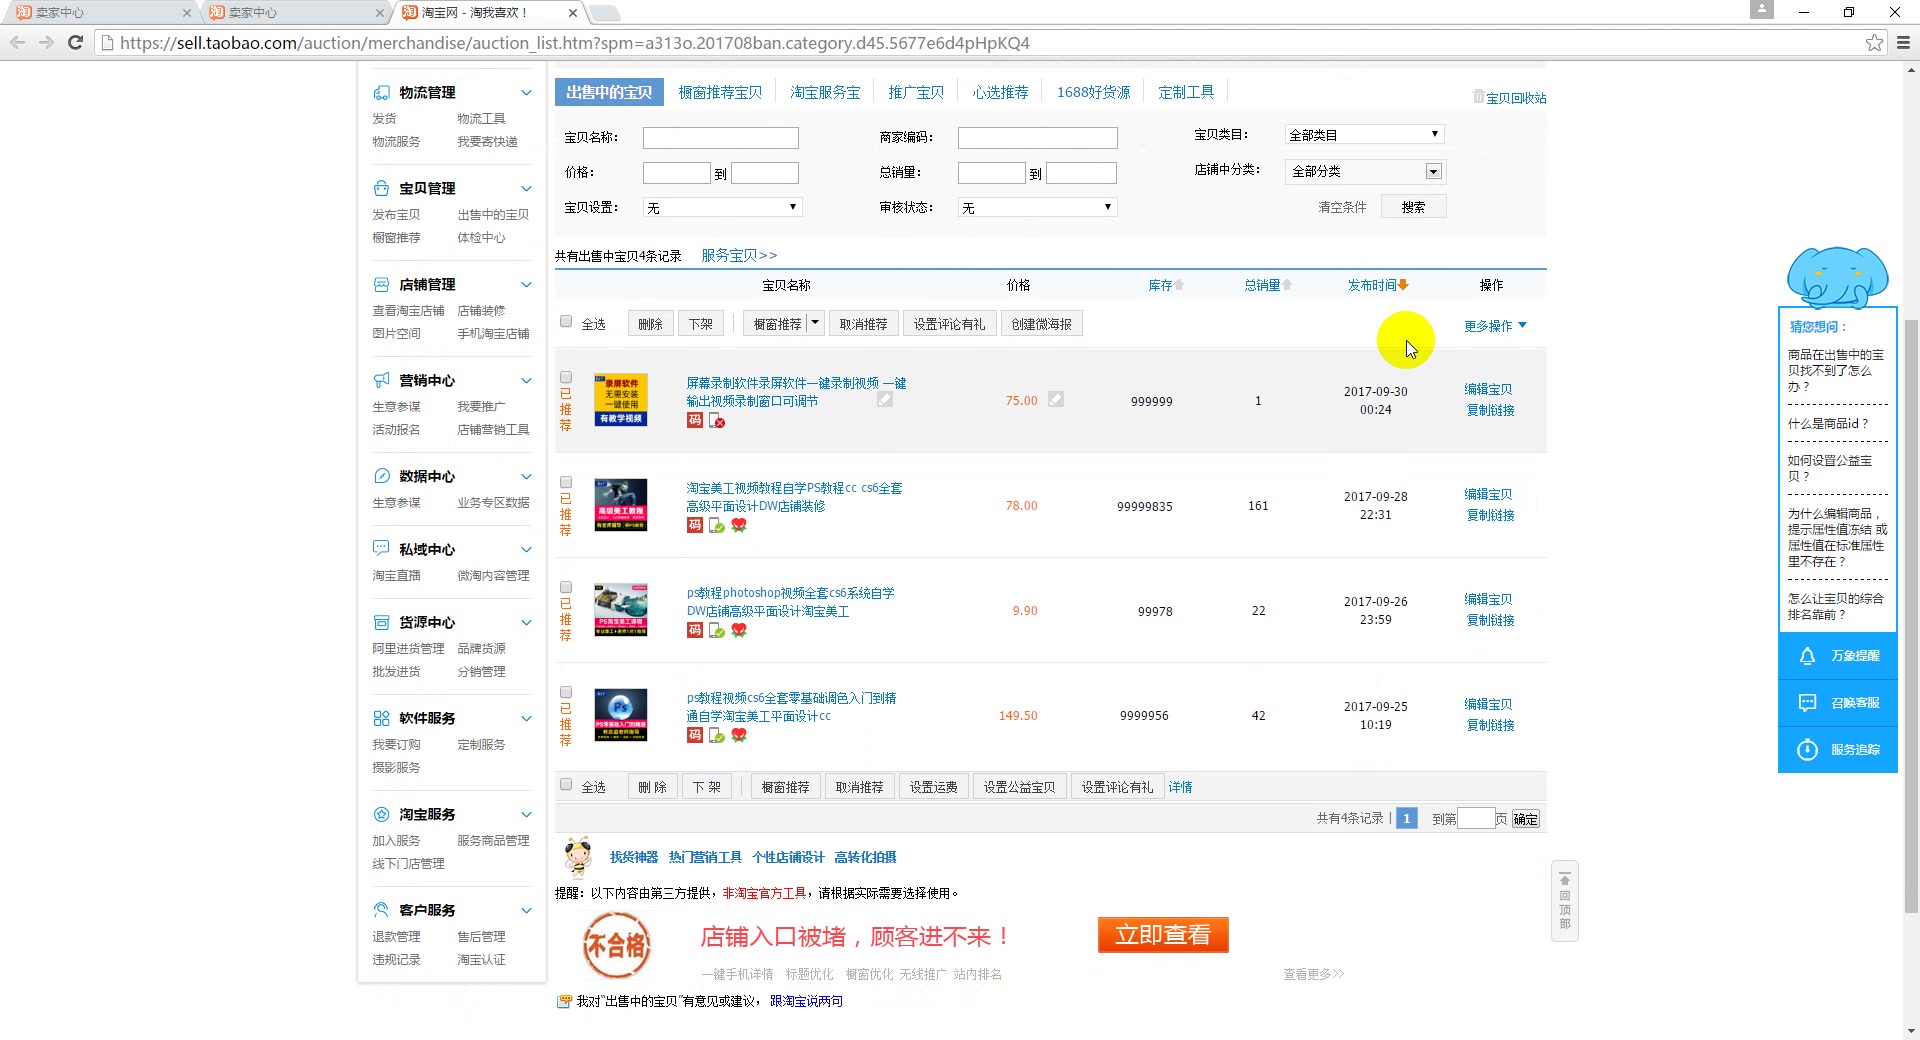Click the mobile-detail icon for ps教程photoshop item
This screenshot has width=1920, height=1040.
tap(717, 630)
